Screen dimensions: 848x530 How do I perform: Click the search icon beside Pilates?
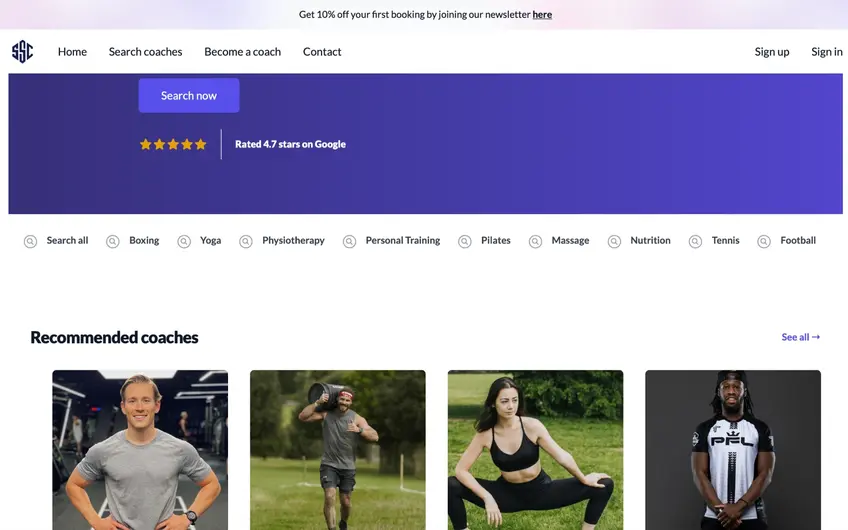465,241
